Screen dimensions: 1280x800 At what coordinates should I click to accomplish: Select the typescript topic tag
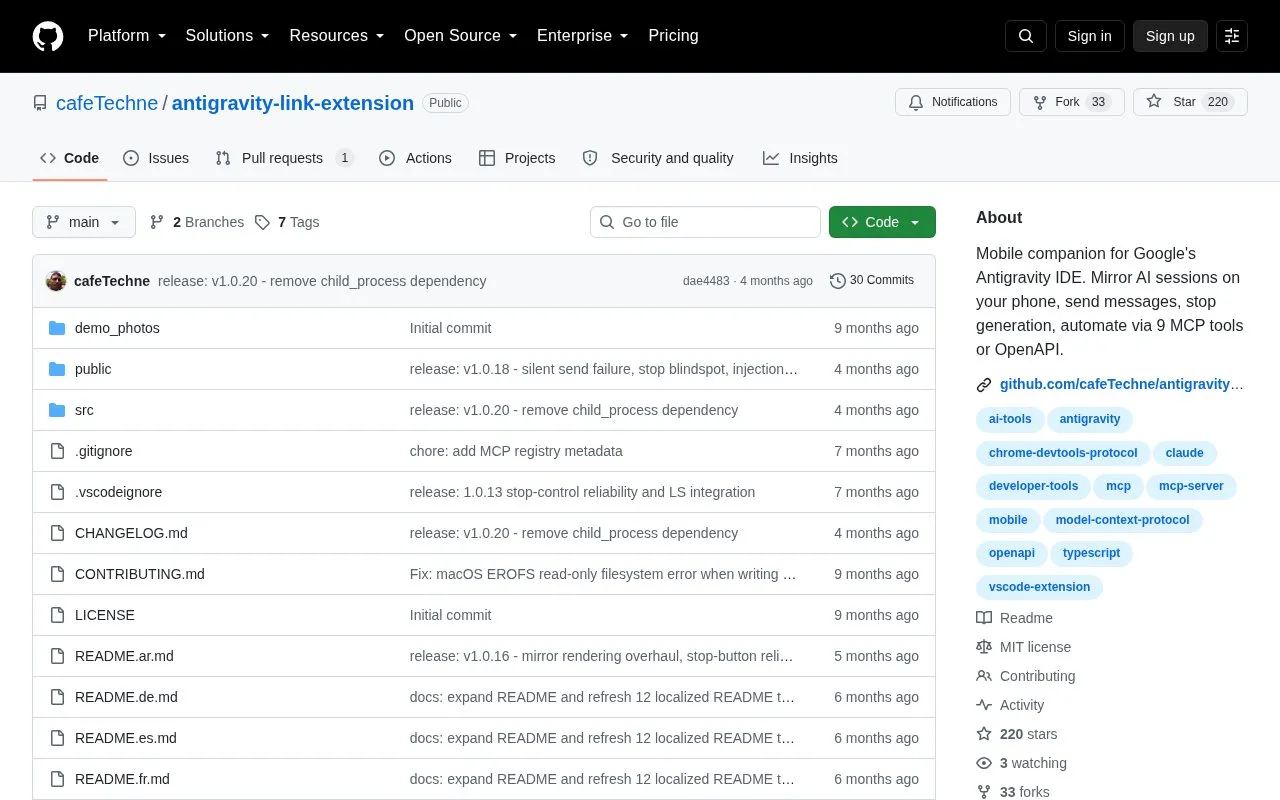tap(1091, 553)
